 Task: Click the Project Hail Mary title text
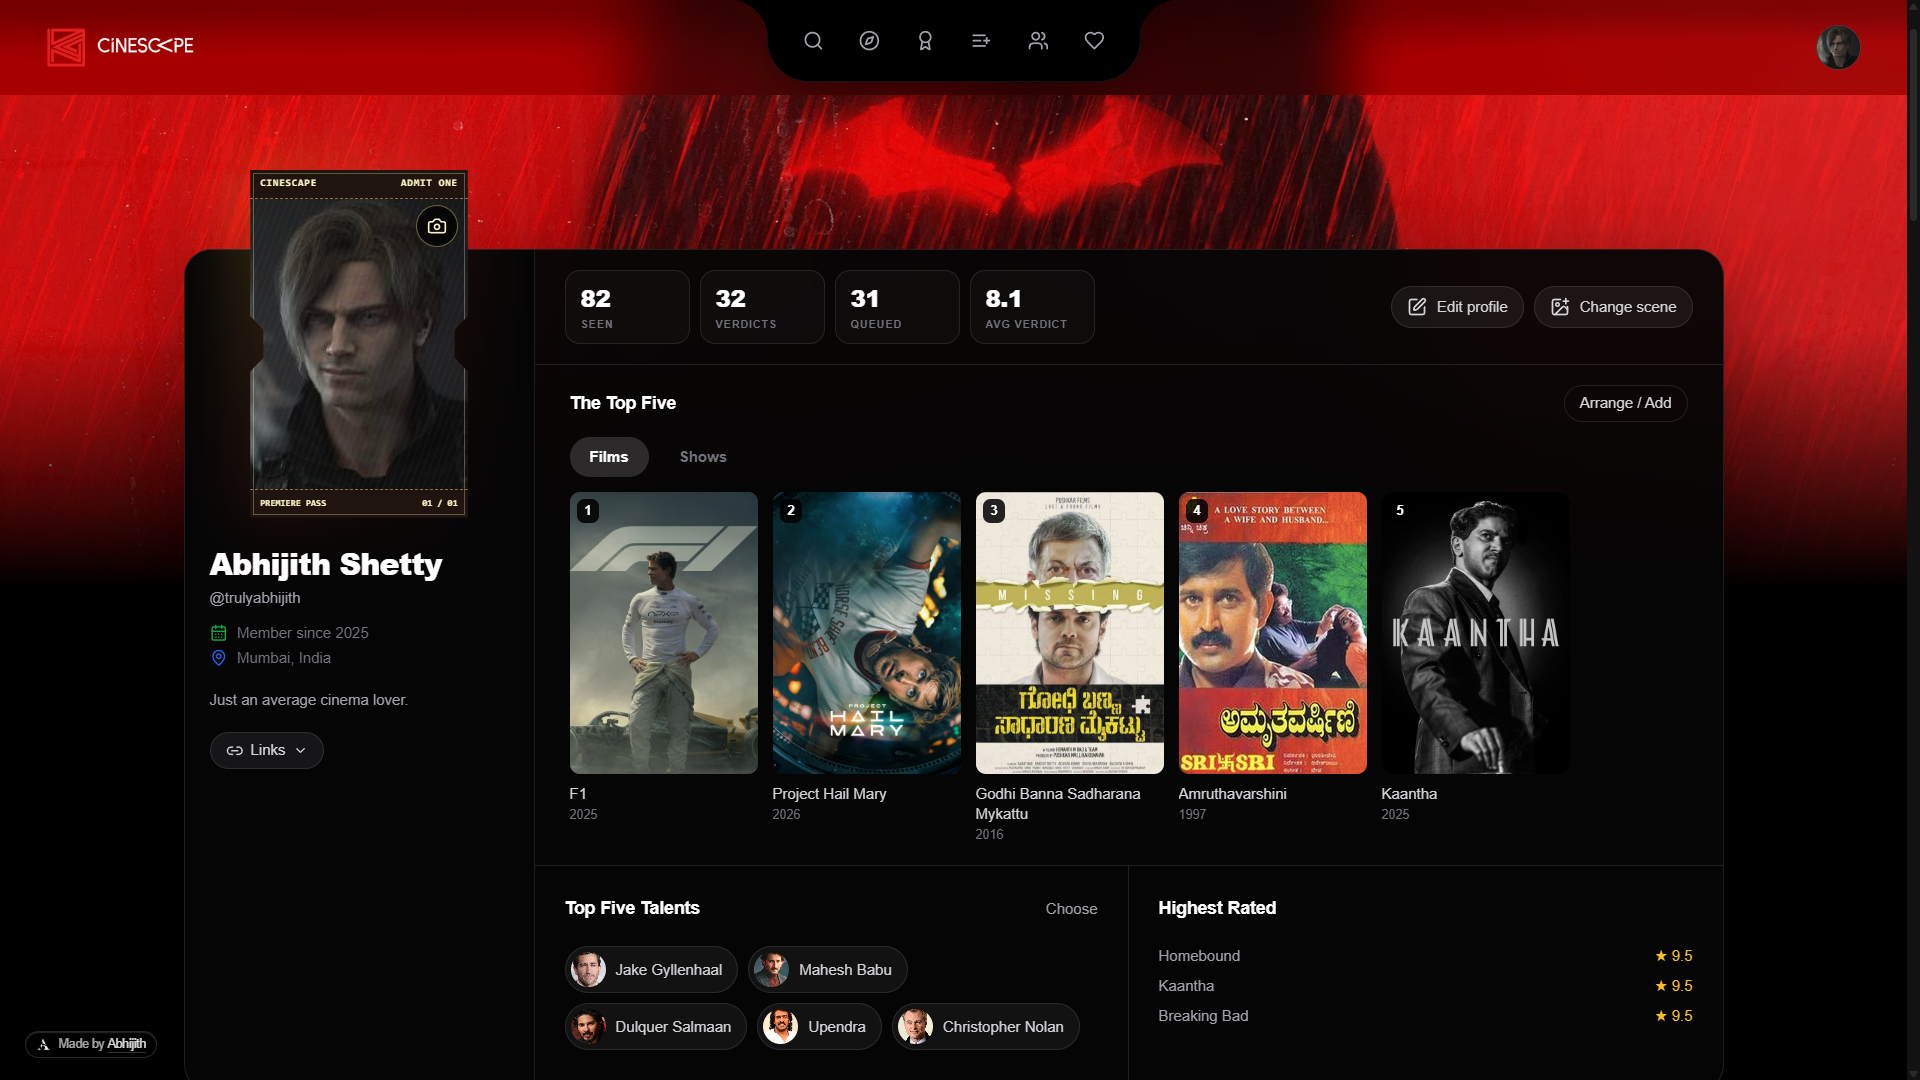(x=829, y=794)
